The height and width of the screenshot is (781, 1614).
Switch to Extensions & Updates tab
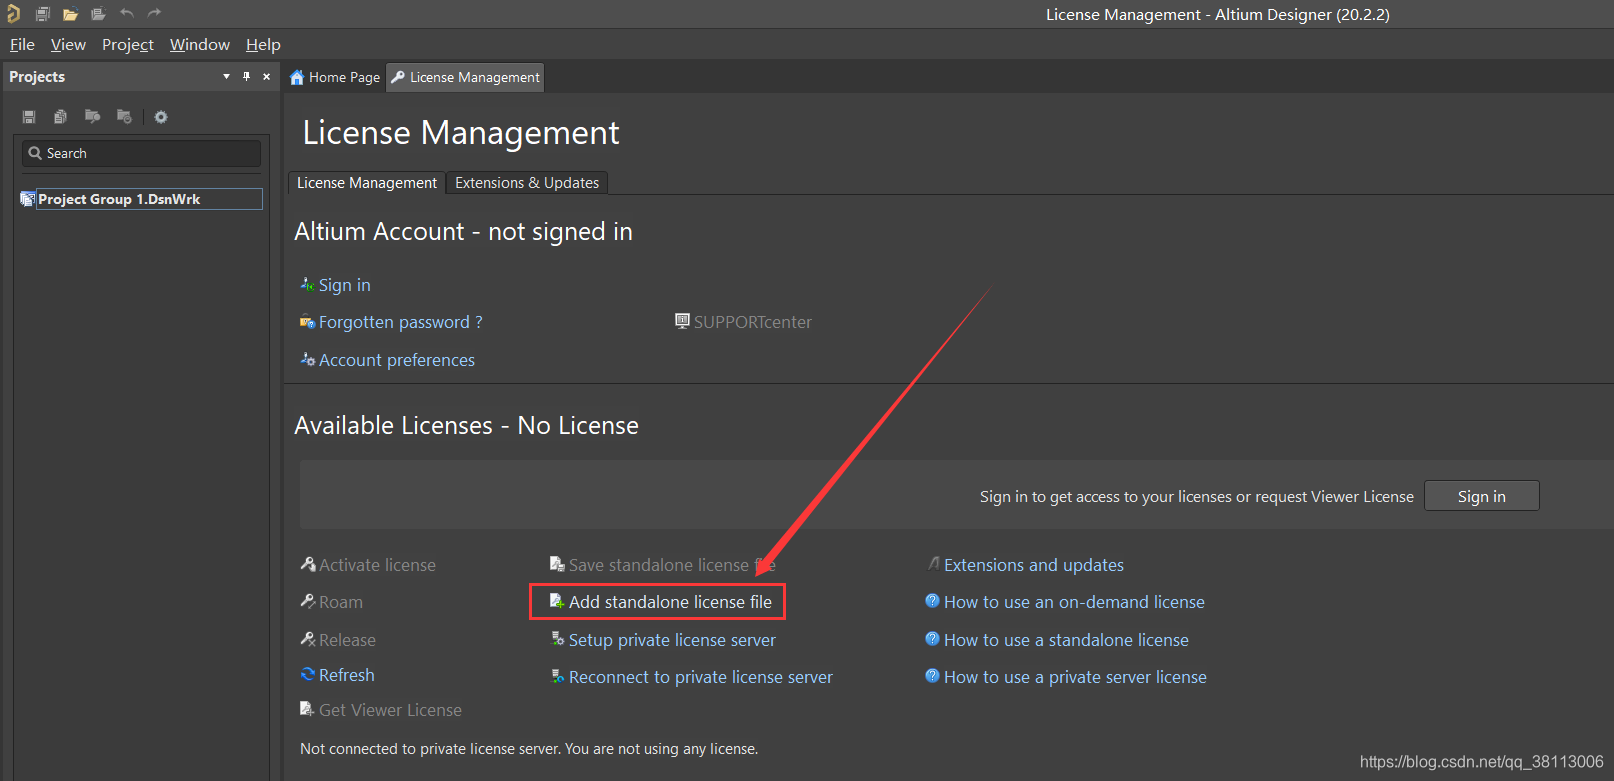tap(526, 183)
